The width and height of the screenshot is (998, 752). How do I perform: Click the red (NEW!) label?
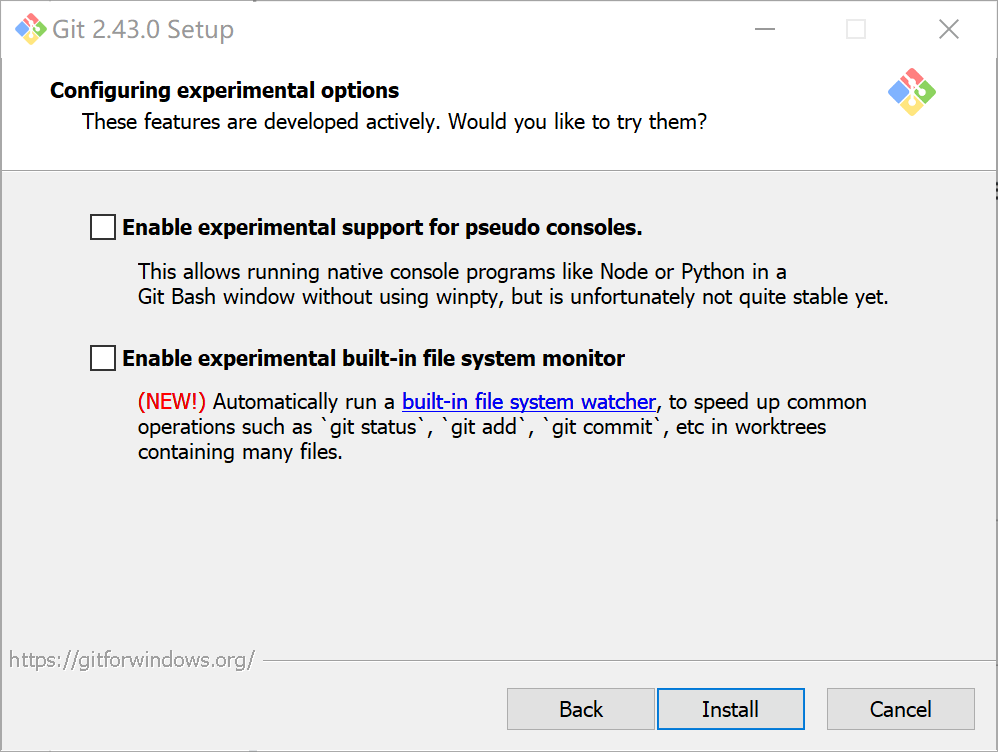[x=171, y=402]
